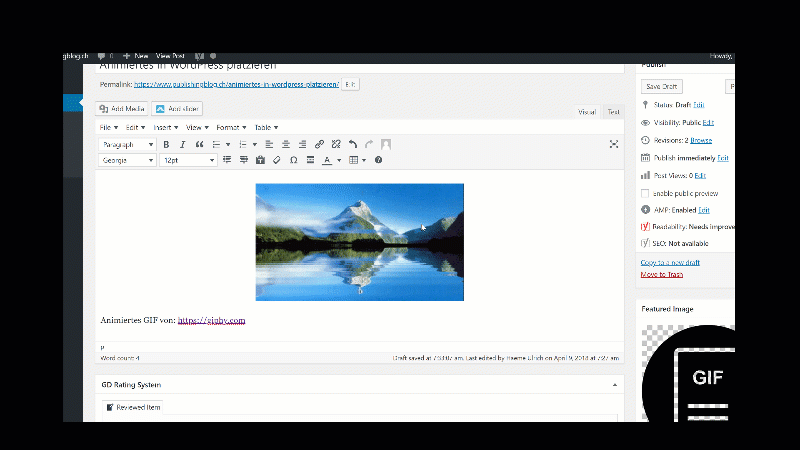Open the View menu in the editor
The width and height of the screenshot is (800, 450).
[x=197, y=128]
